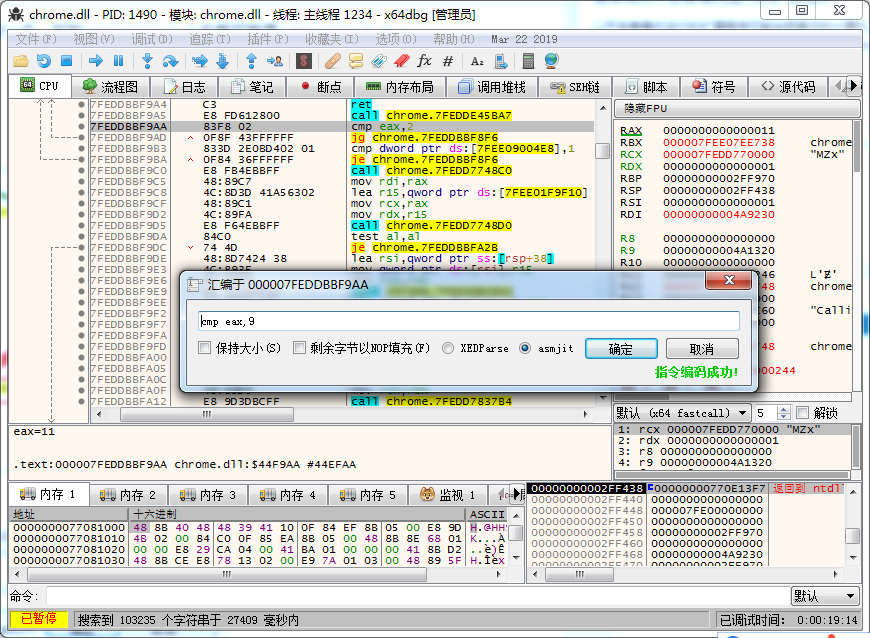This screenshot has height=638, width=870.
Task: Switch to the 调用堆栈 tab
Action: coord(492,87)
